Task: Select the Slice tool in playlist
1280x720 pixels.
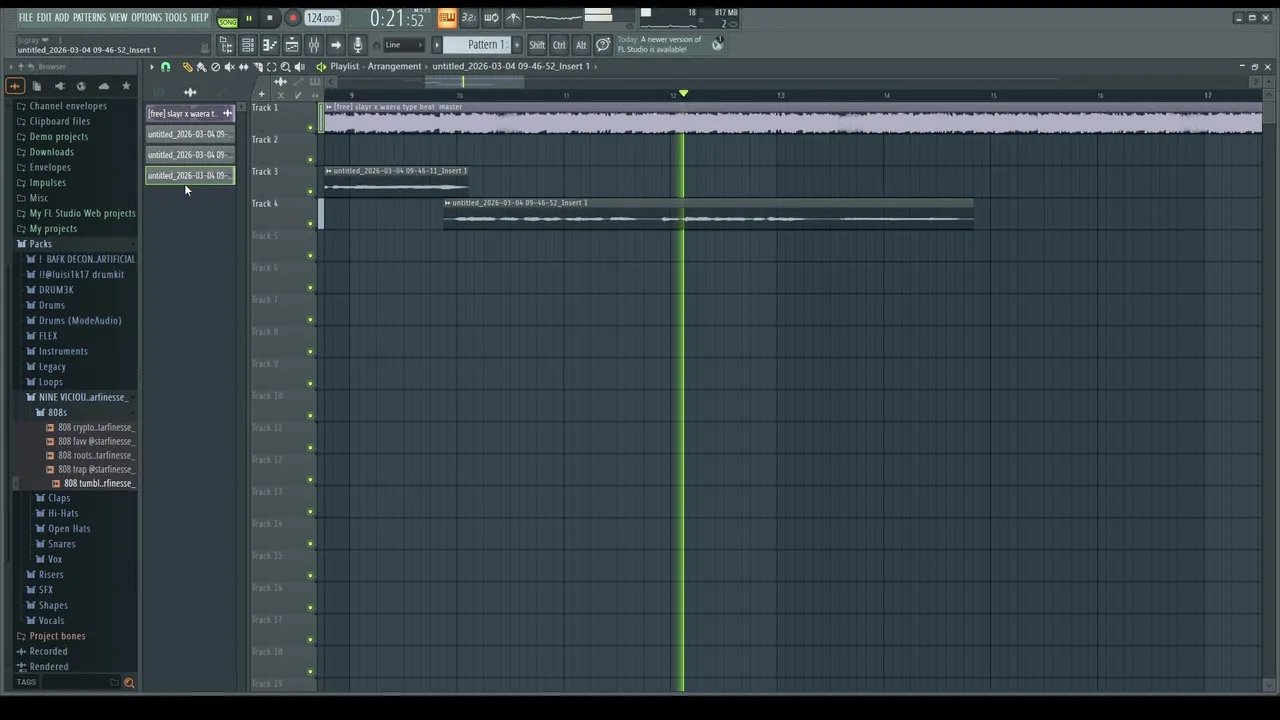Action: coord(257,67)
